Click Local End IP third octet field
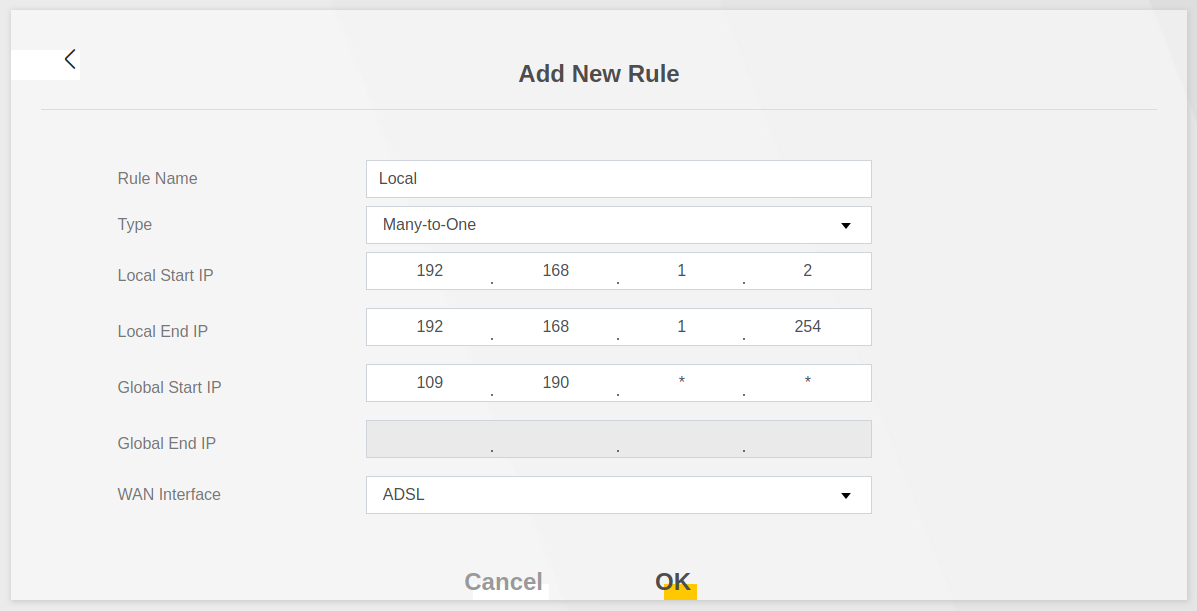Viewport: 1197px width, 611px height. pyautogui.click(x=682, y=327)
